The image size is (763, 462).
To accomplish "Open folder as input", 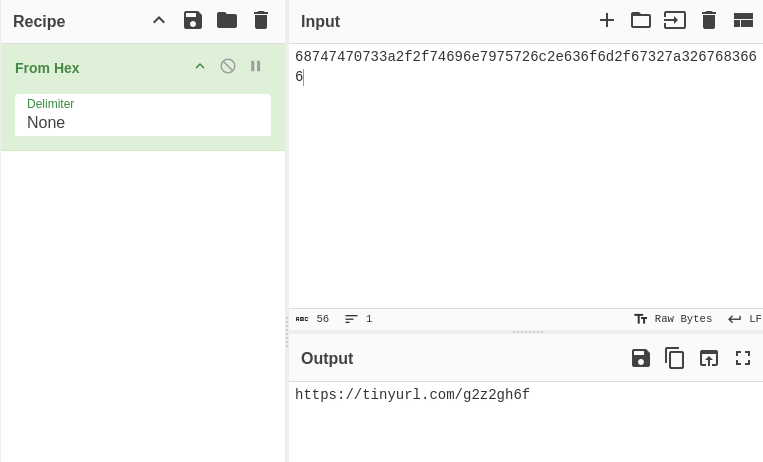I will (641, 20).
